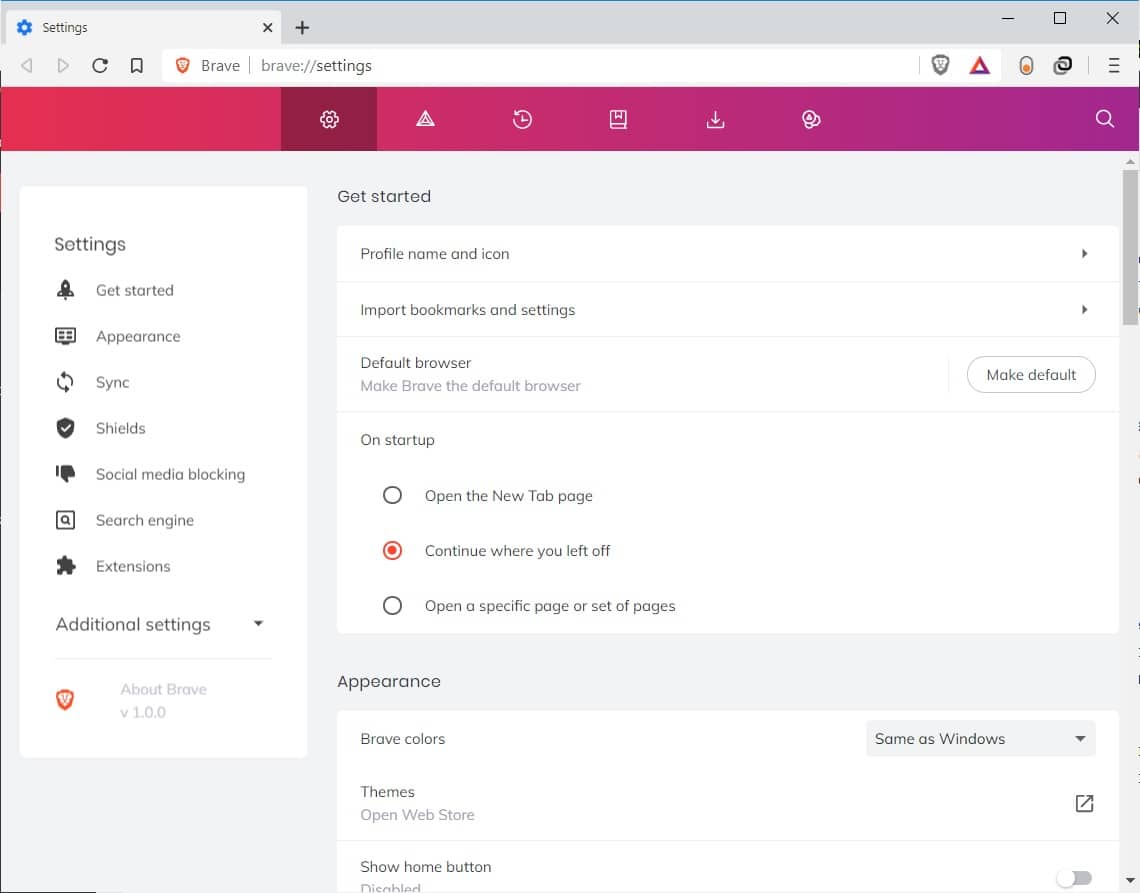
Task: Open the Settings gear tab in pink toolbar
Action: click(x=329, y=119)
